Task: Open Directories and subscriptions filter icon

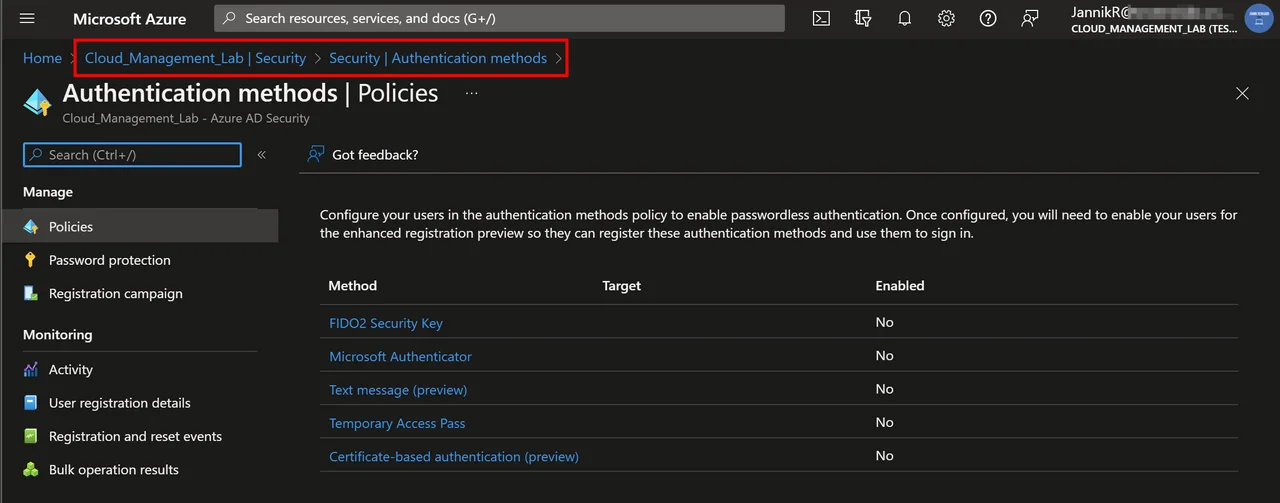Action: click(x=863, y=18)
